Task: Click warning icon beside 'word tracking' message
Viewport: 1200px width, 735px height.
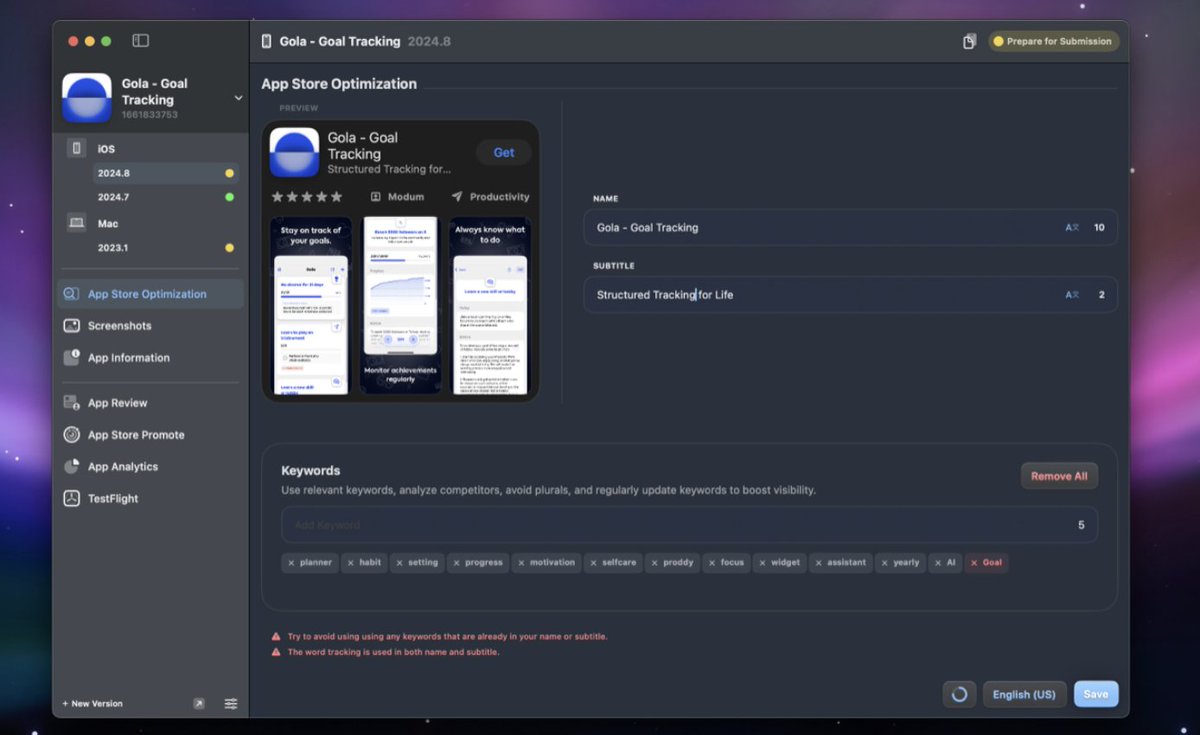Action: [x=276, y=652]
